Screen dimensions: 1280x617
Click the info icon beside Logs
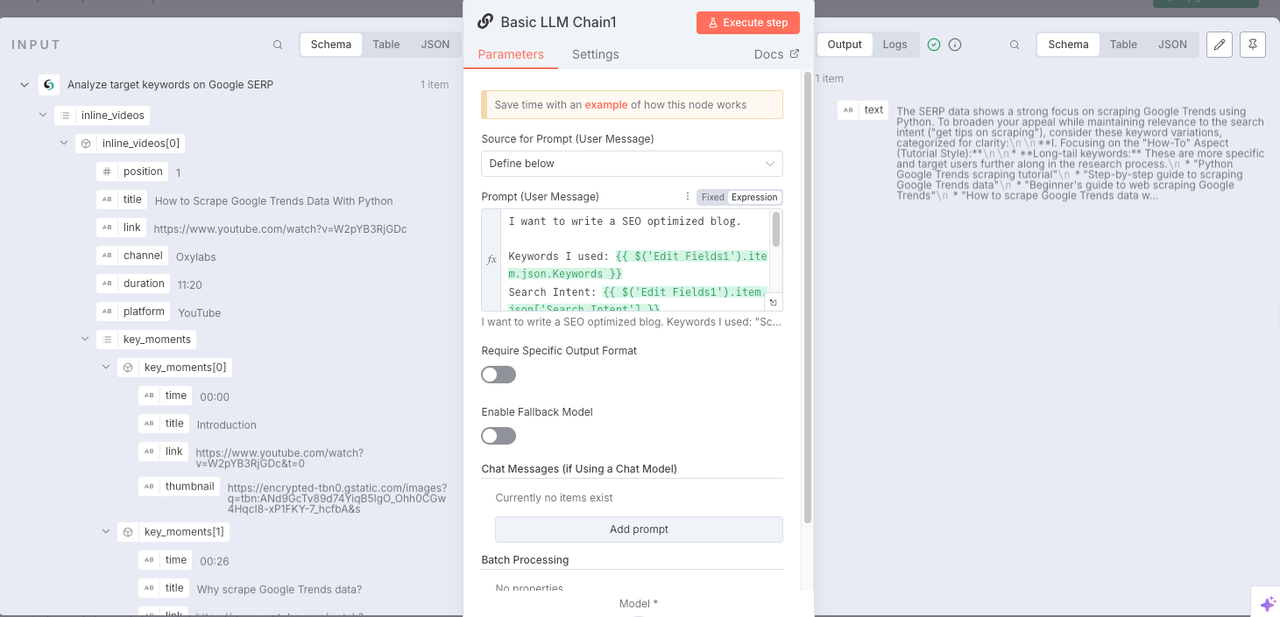(955, 45)
